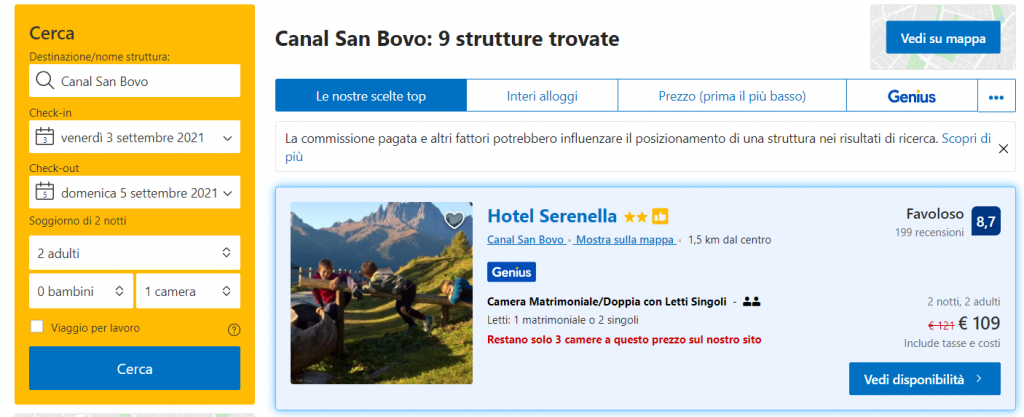Open the Mostra sulla mappa link
The height and width of the screenshot is (417, 1024).
tap(625, 240)
